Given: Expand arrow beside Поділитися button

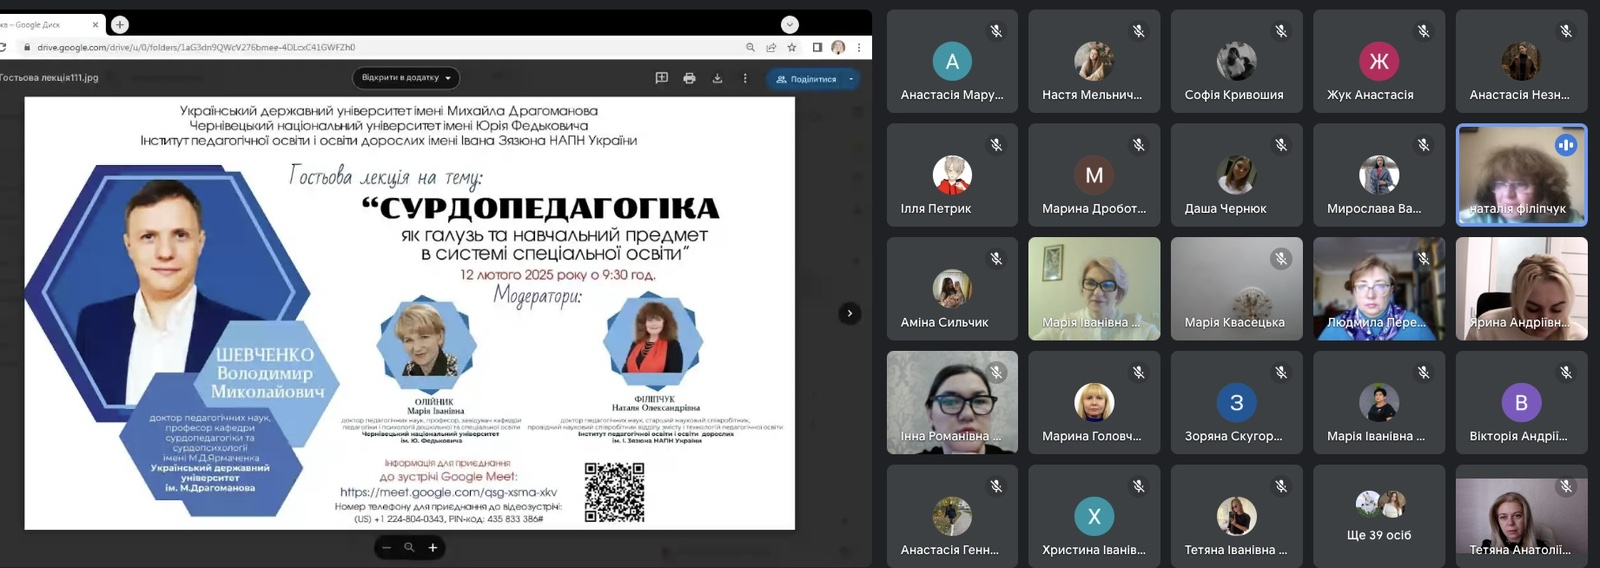Looking at the screenshot, I should [x=851, y=78].
